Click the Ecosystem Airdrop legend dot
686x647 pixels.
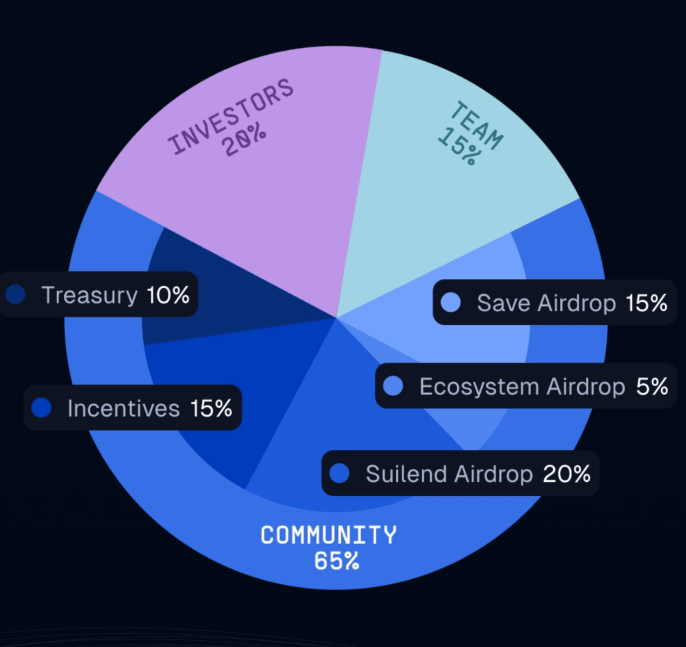click(393, 386)
